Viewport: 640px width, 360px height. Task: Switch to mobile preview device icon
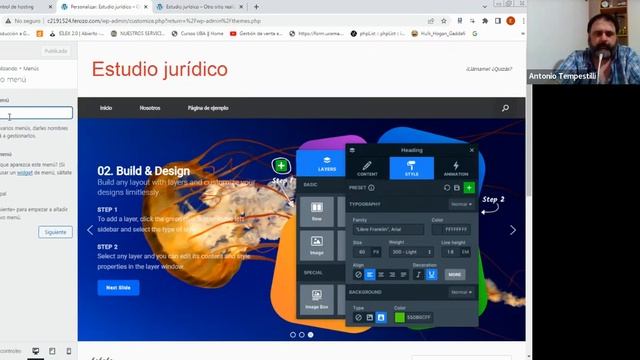[x=69, y=351]
